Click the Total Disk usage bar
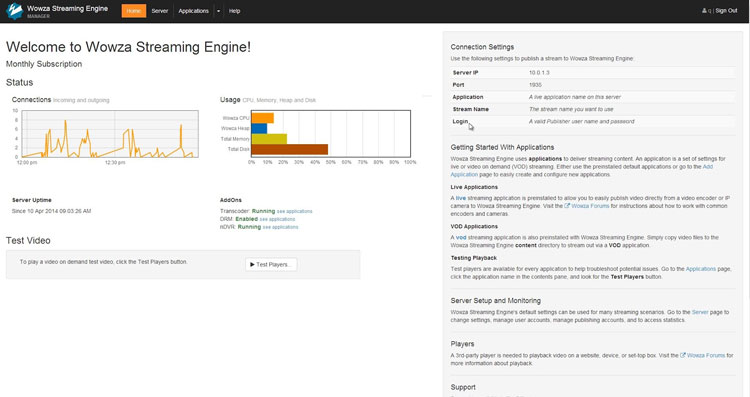Screen dimensions: 750x397 (289, 149)
